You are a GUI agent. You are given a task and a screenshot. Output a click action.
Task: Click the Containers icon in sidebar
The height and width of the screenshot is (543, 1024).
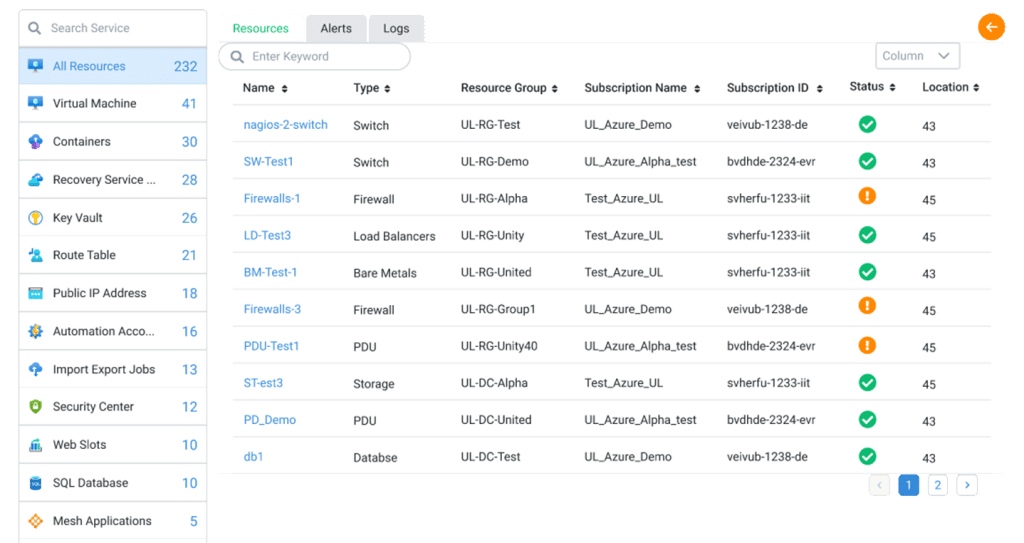35,141
